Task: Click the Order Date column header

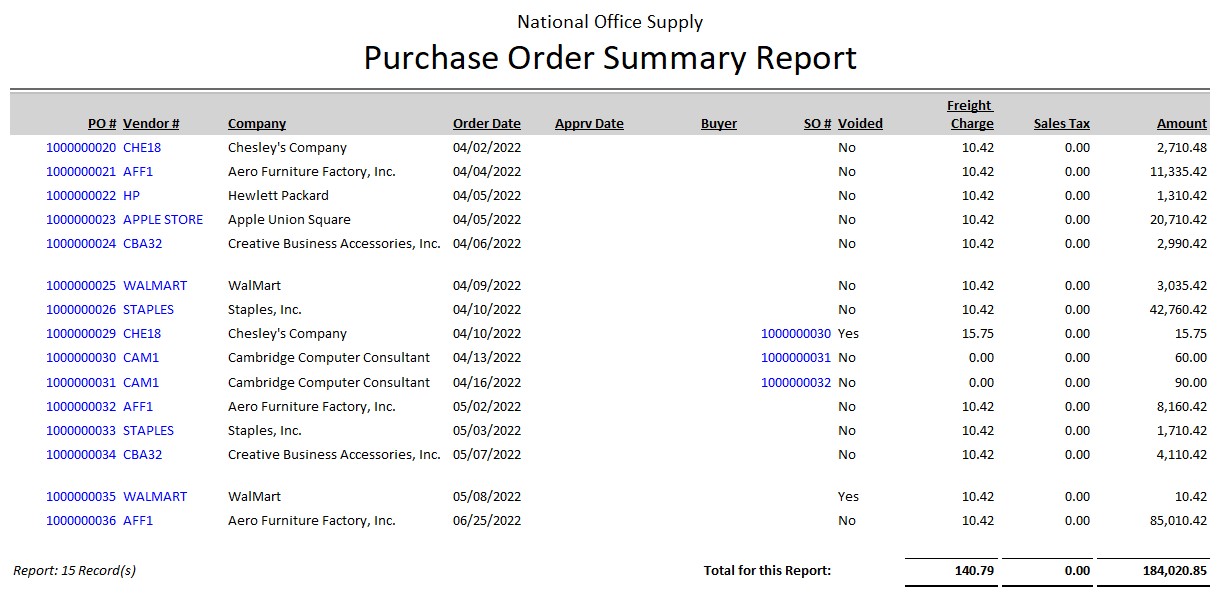Action: 487,124
